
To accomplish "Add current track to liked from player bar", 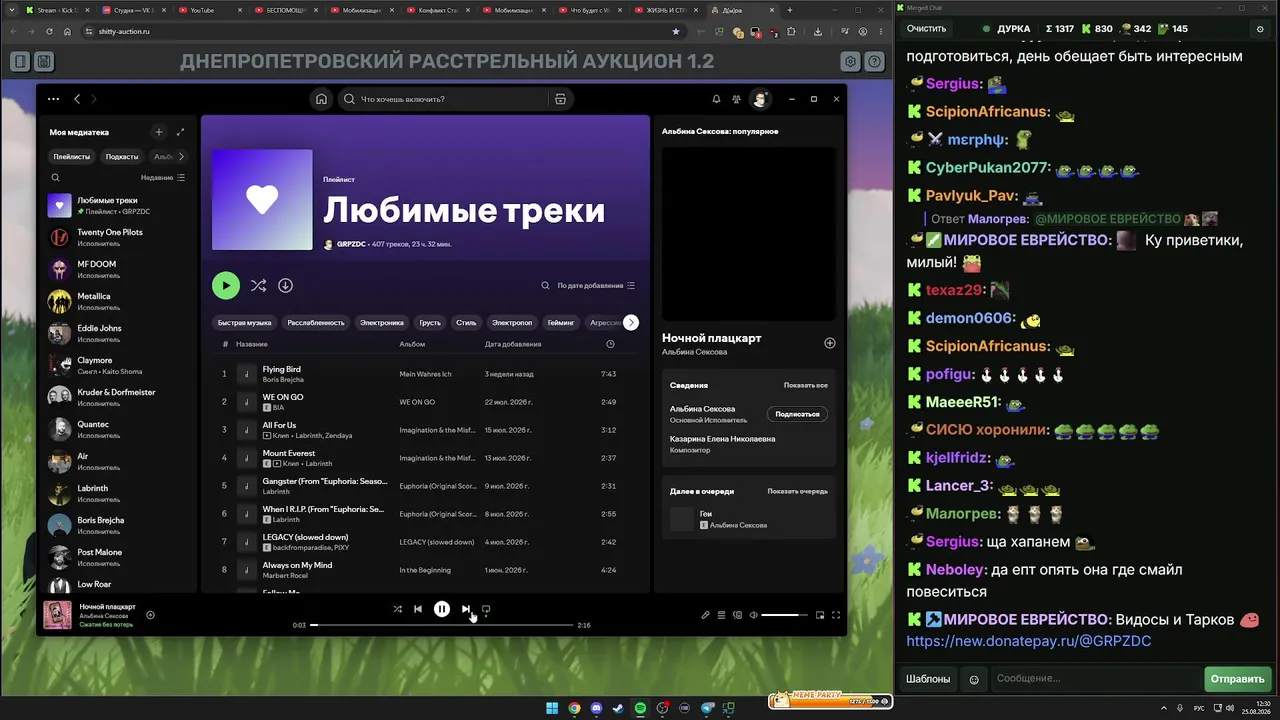I will 150,615.
